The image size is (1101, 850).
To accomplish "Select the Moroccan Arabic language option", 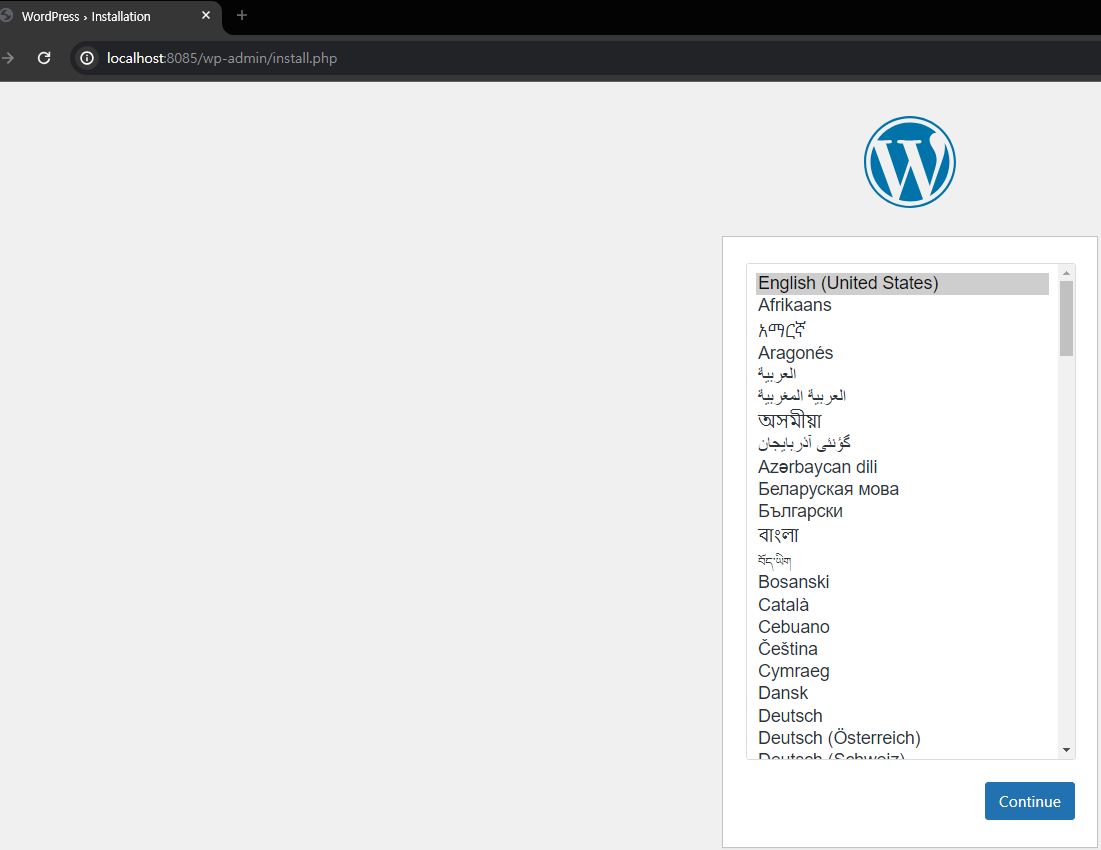I will (902, 396).
